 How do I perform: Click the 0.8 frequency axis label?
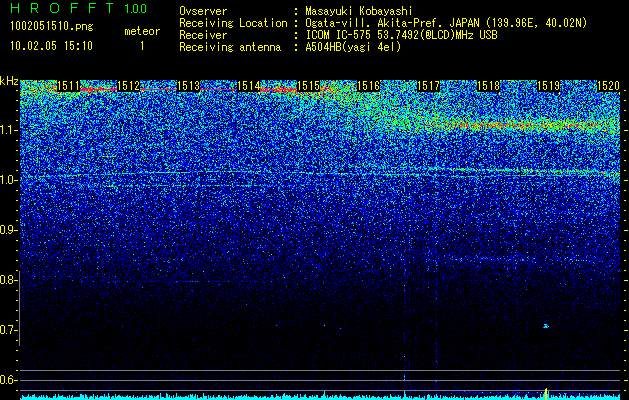click(9, 280)
